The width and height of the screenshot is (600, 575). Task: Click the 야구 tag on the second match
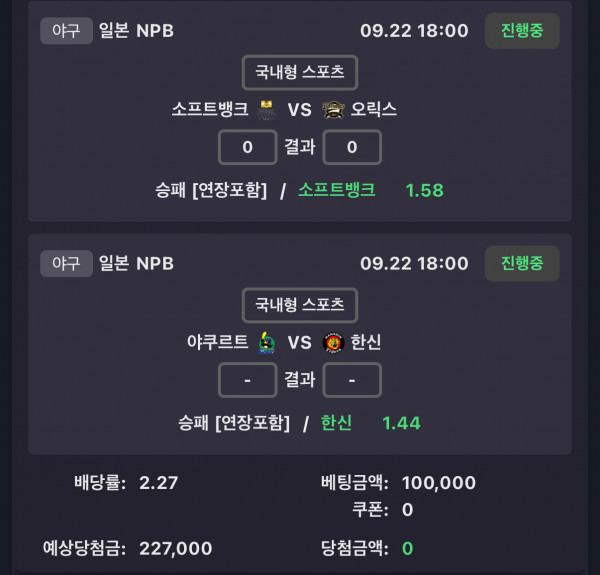point(66,263)
